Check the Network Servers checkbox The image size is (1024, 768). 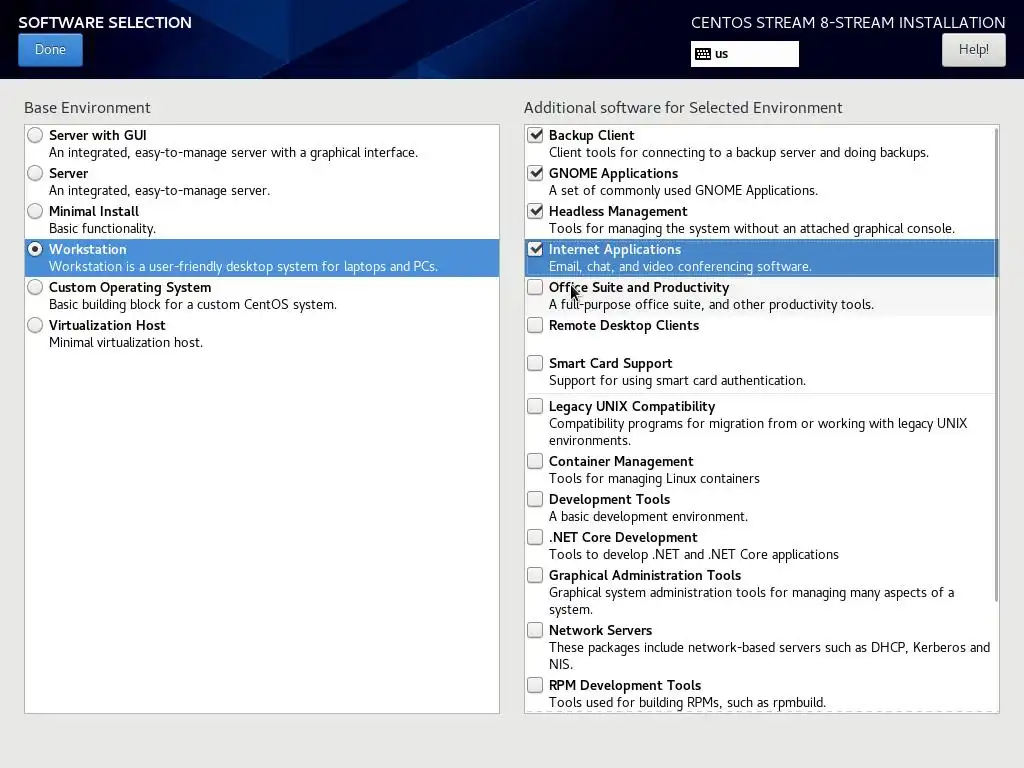535,630
